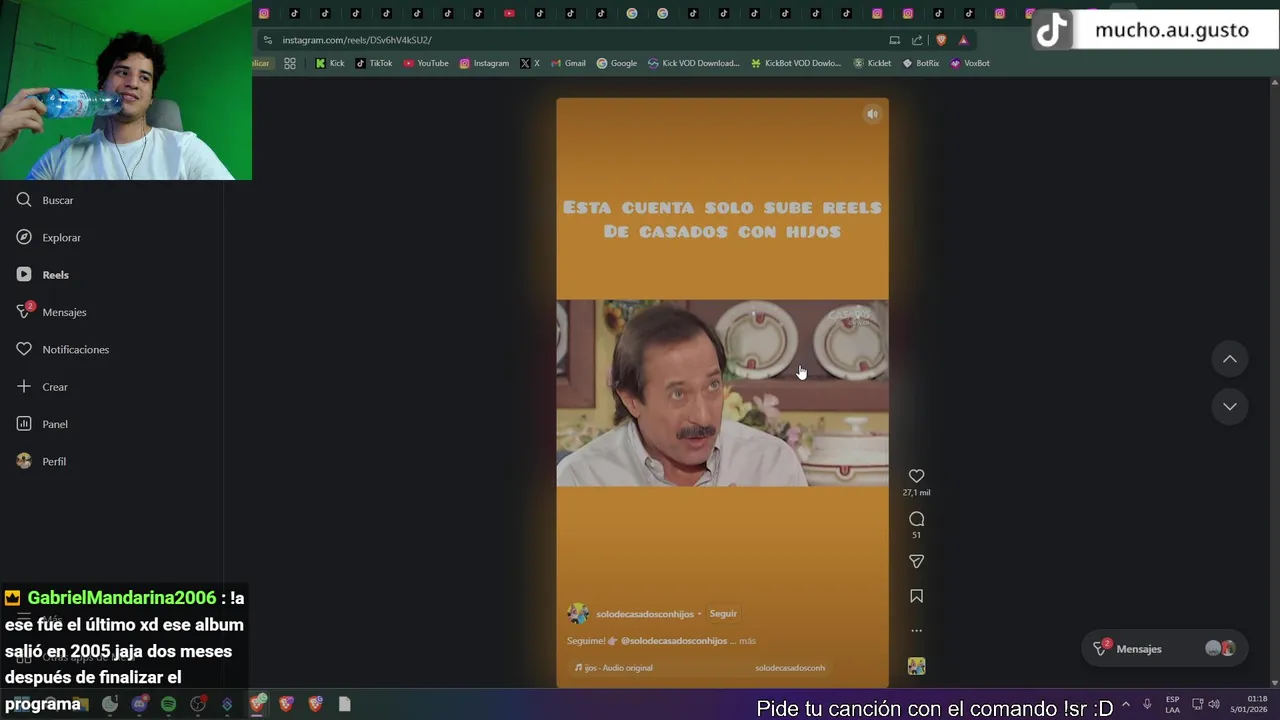Open Buscar in the Instagram sidebar
Image resolution: width=1280 pixels, height=720 pixels.
pyautogui.click(x=45, y=200)
